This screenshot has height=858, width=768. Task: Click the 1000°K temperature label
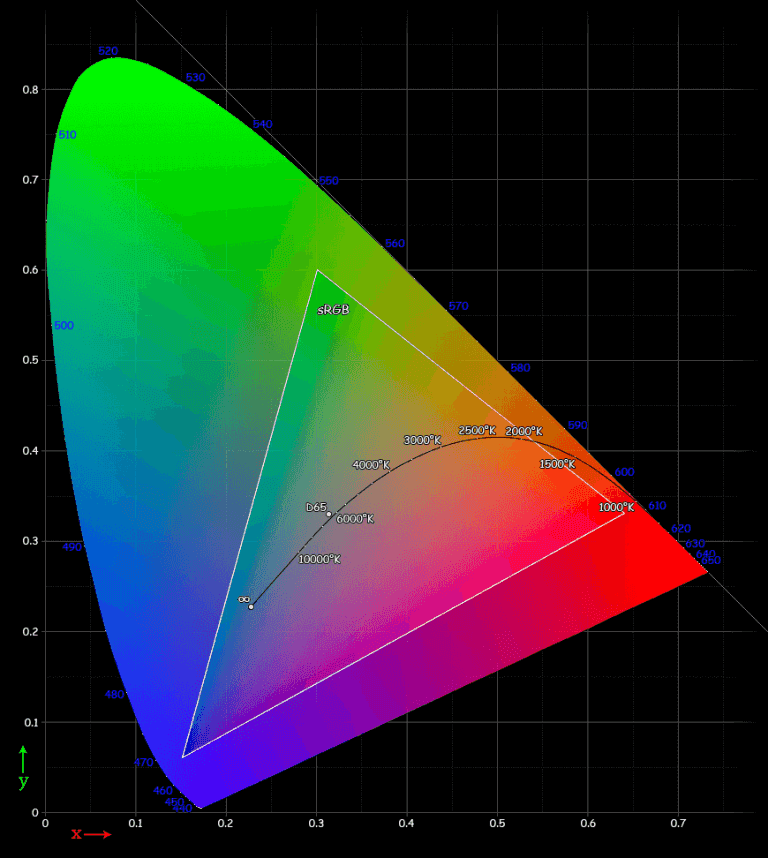tap(616, 508)
